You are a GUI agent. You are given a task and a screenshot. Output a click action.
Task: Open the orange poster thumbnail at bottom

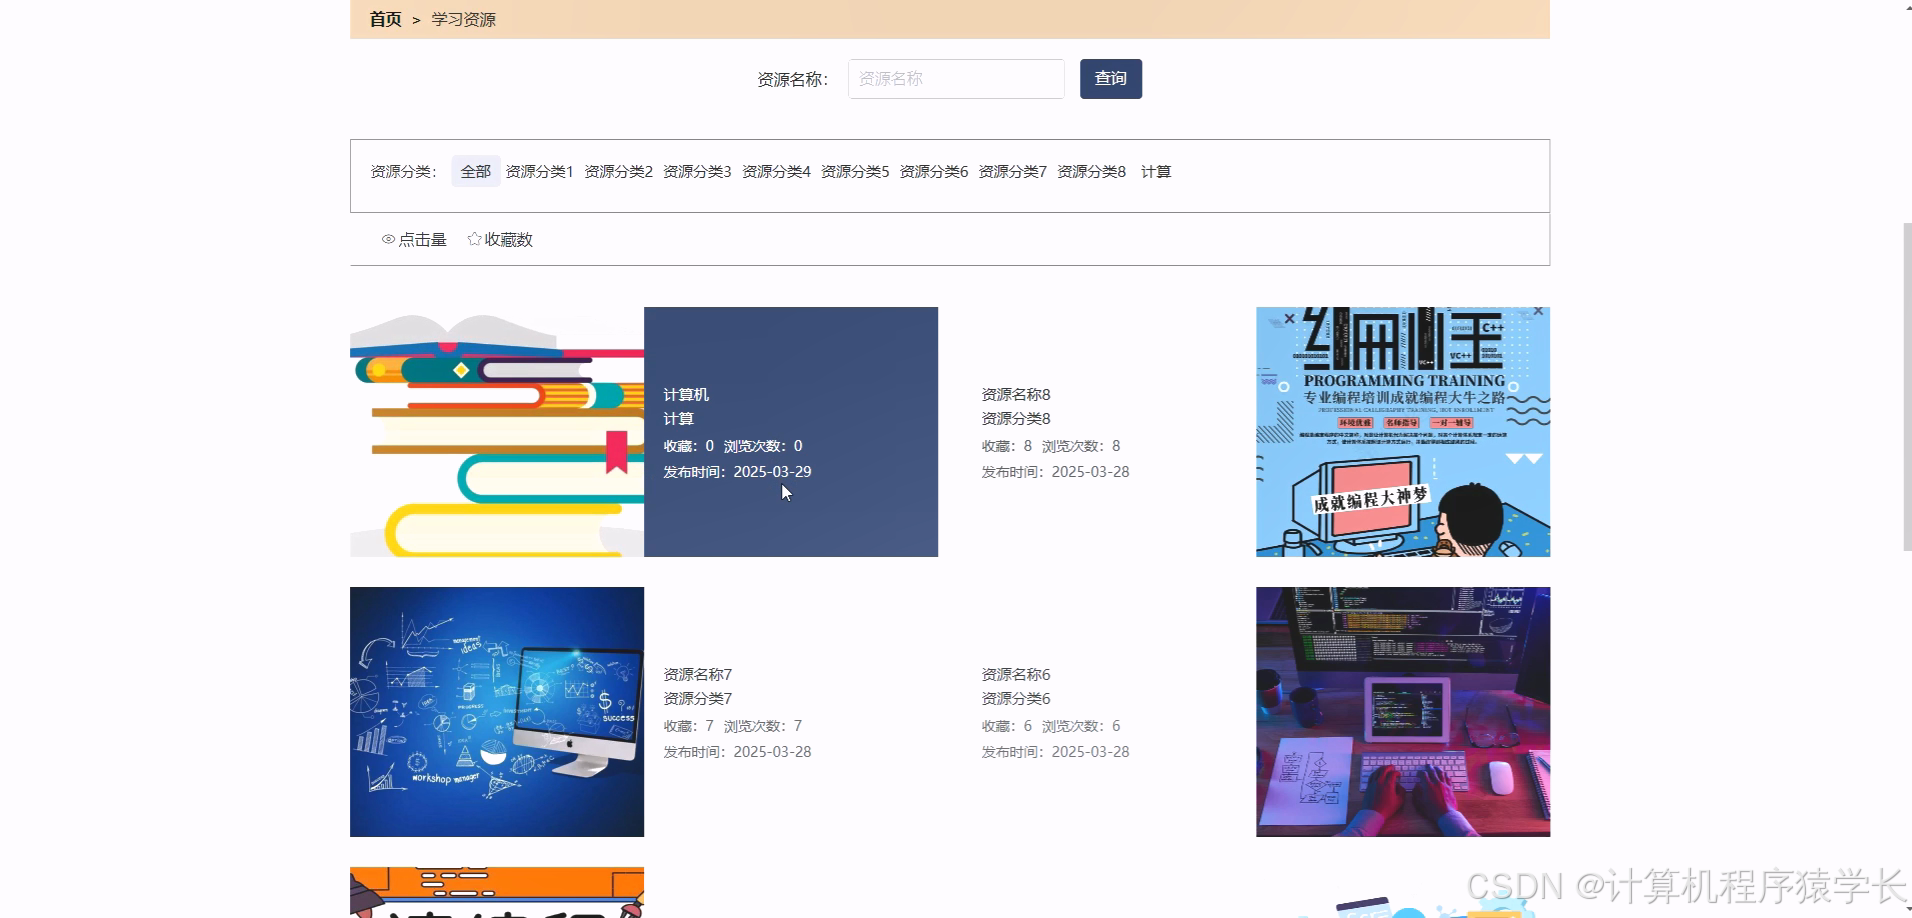coord(497,892)
